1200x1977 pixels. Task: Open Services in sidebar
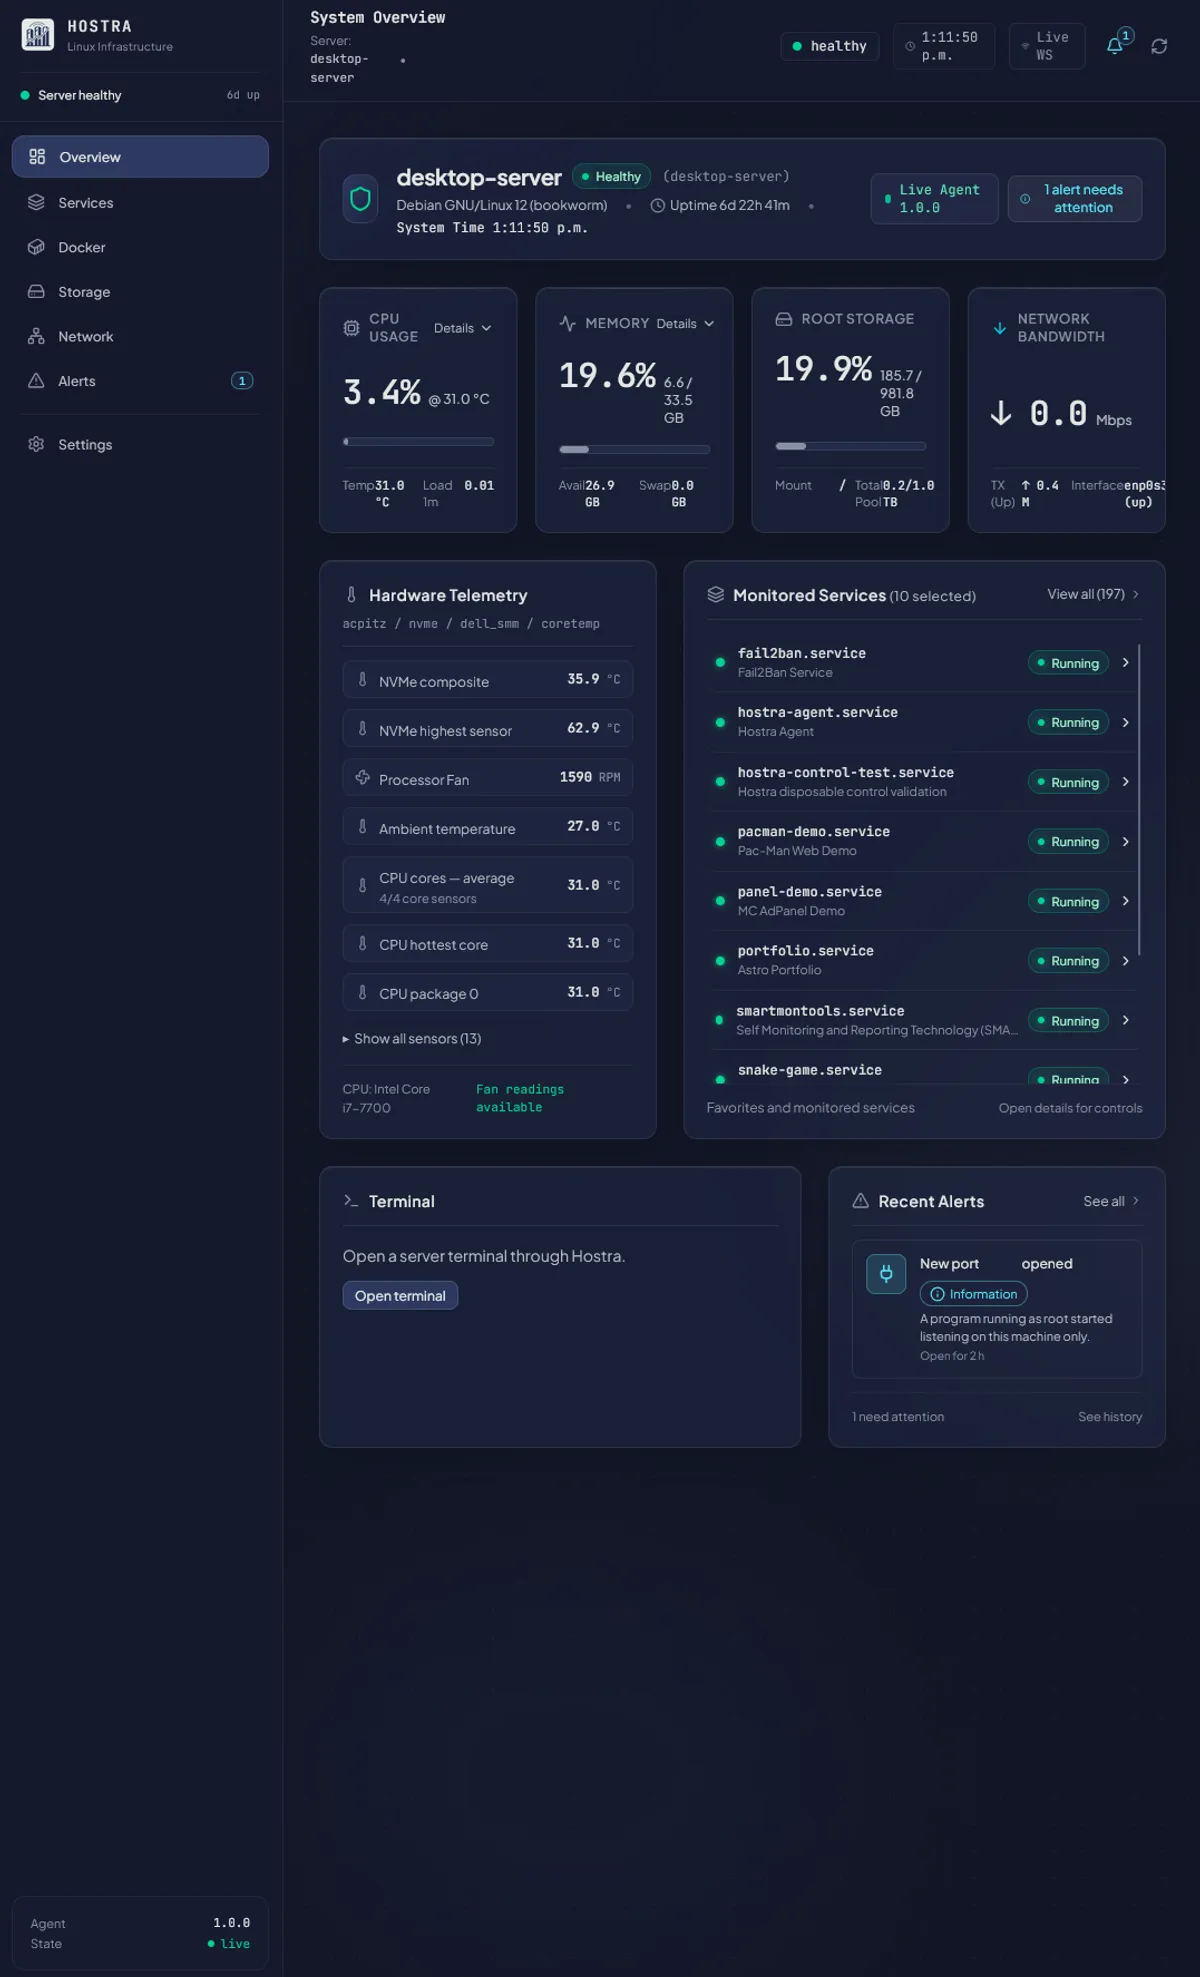point(140,203)
